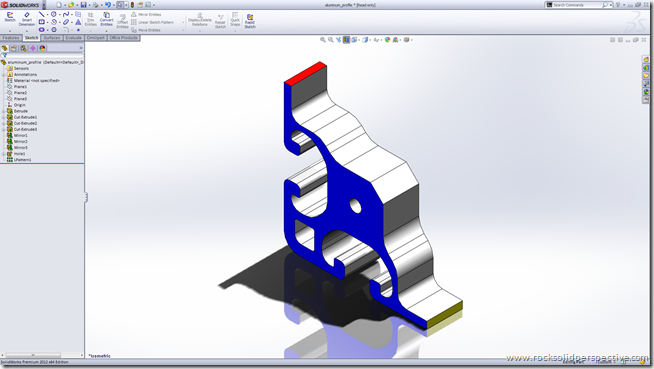Click the Sketch tool button

point(10,18)
